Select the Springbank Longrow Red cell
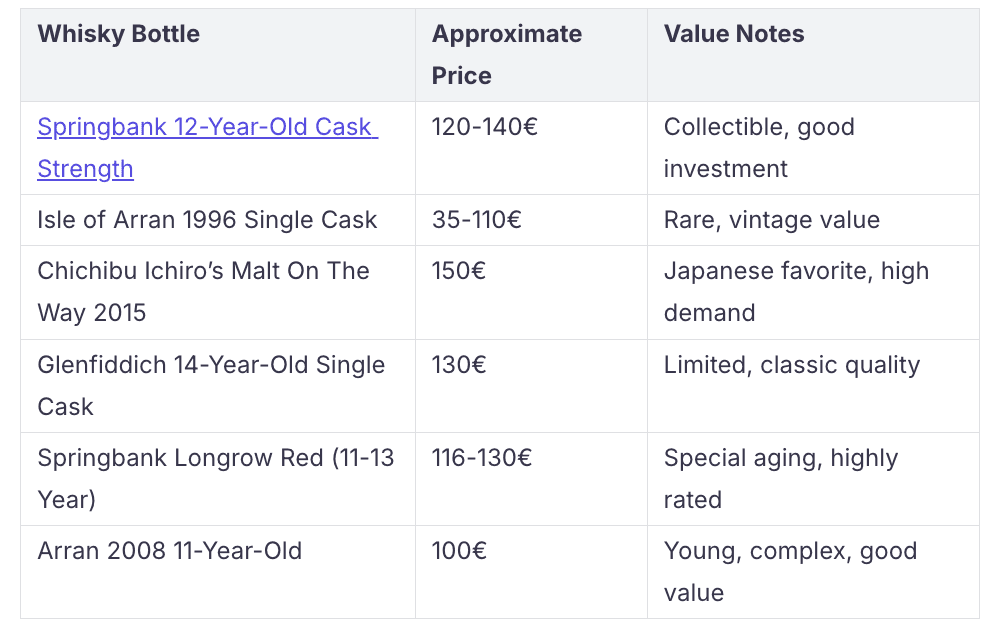This screenshot has width=1000, height=630. (x=218, y=480)
